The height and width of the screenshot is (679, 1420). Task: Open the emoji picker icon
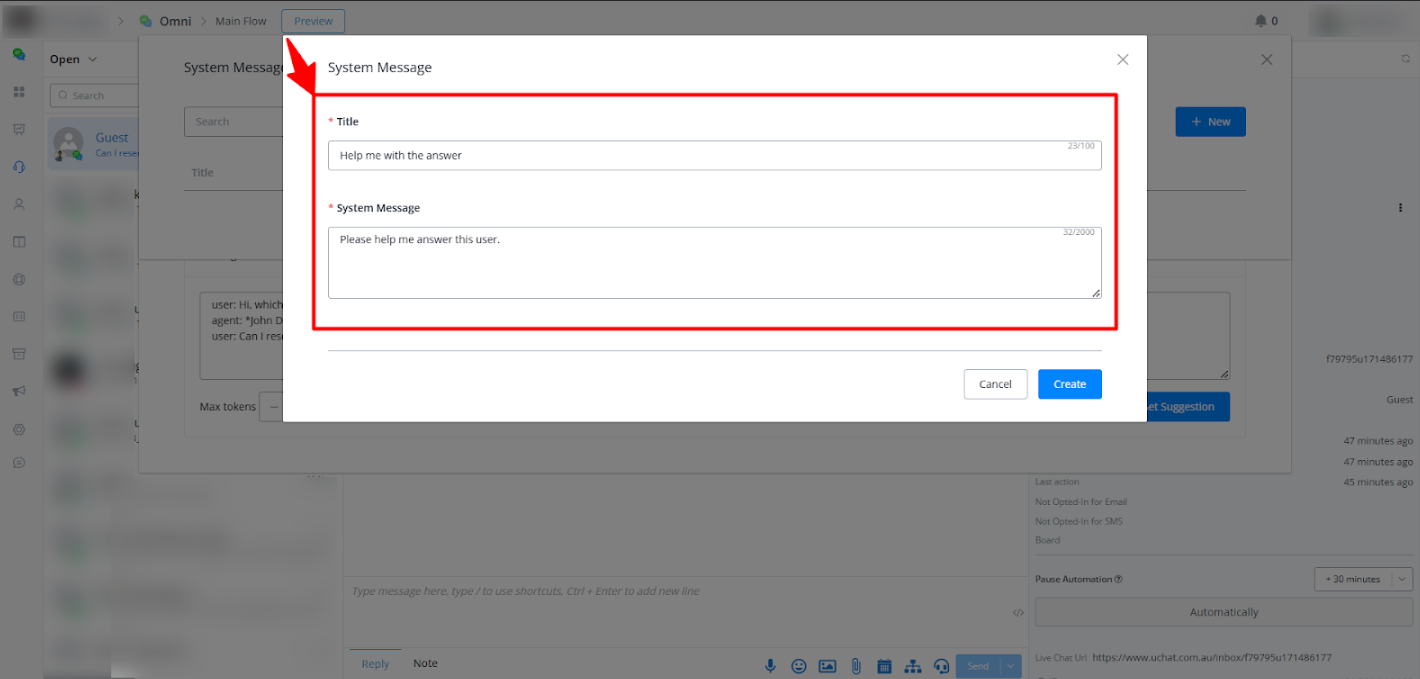799,666
